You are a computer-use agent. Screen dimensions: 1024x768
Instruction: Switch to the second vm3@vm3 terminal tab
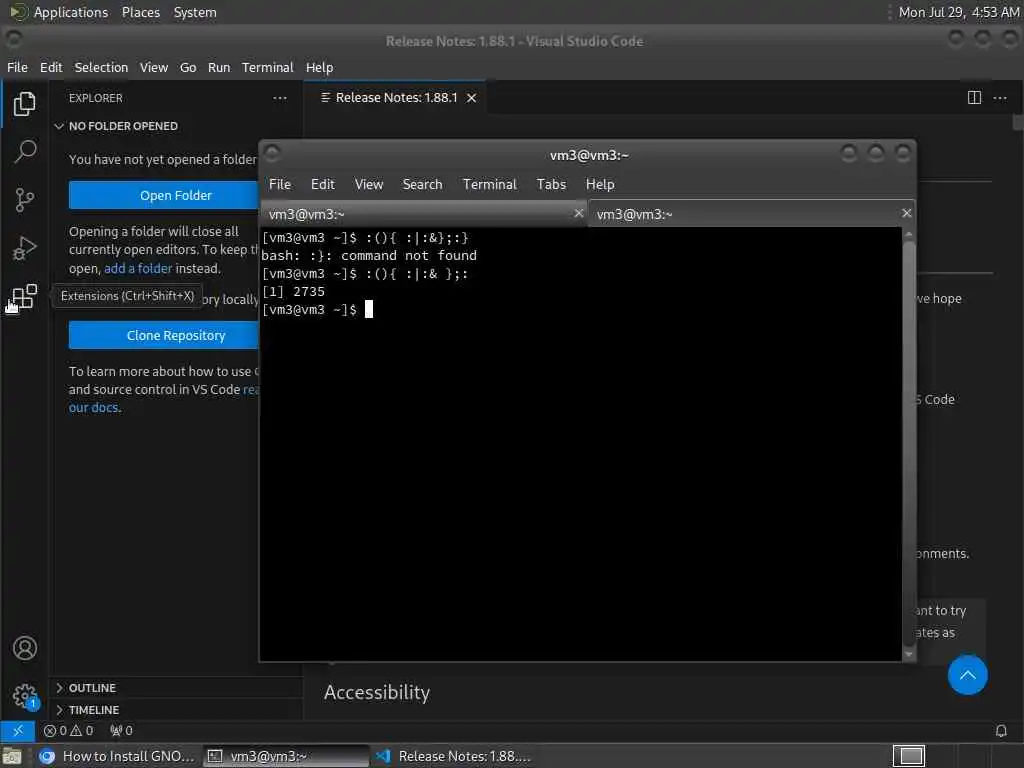point(751,214)
